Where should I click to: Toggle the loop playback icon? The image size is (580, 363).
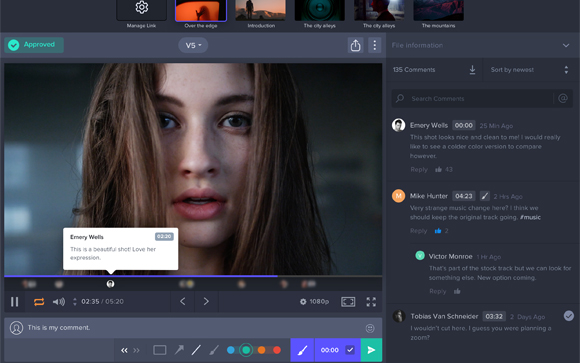click(39, 302)
